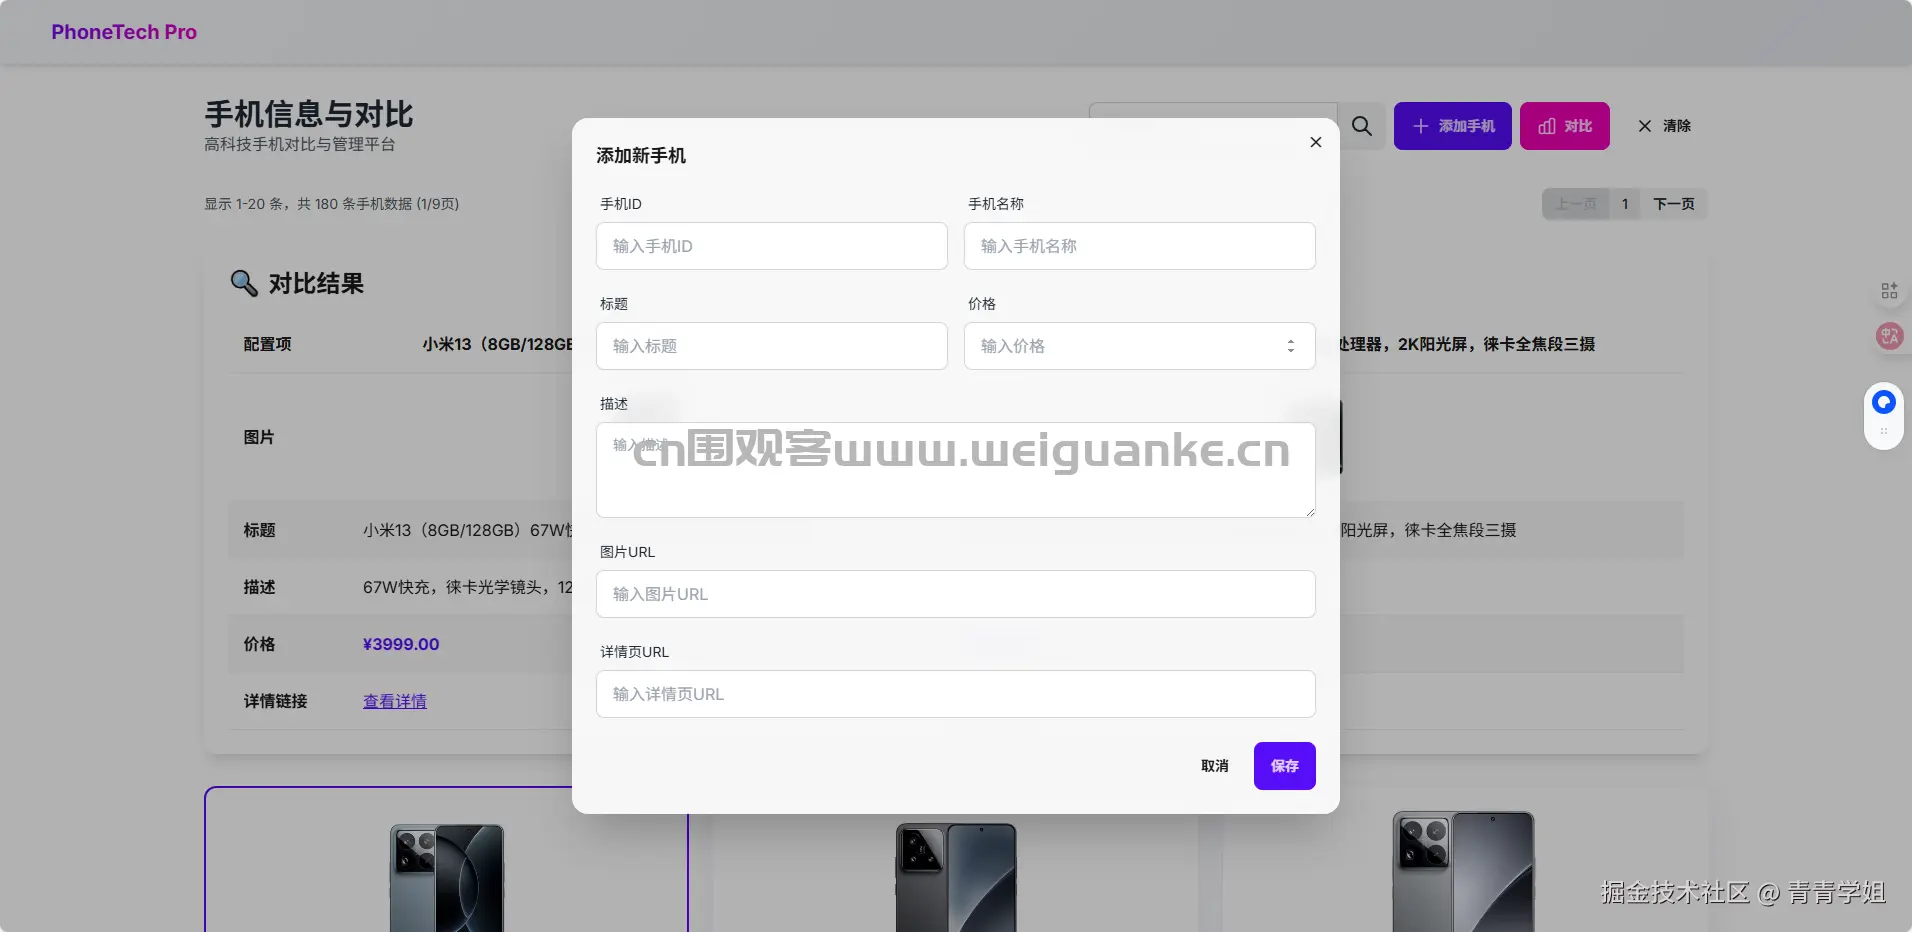Click the 详情链接 row label
The image size is (1912, 932).
tap(276, 701)
